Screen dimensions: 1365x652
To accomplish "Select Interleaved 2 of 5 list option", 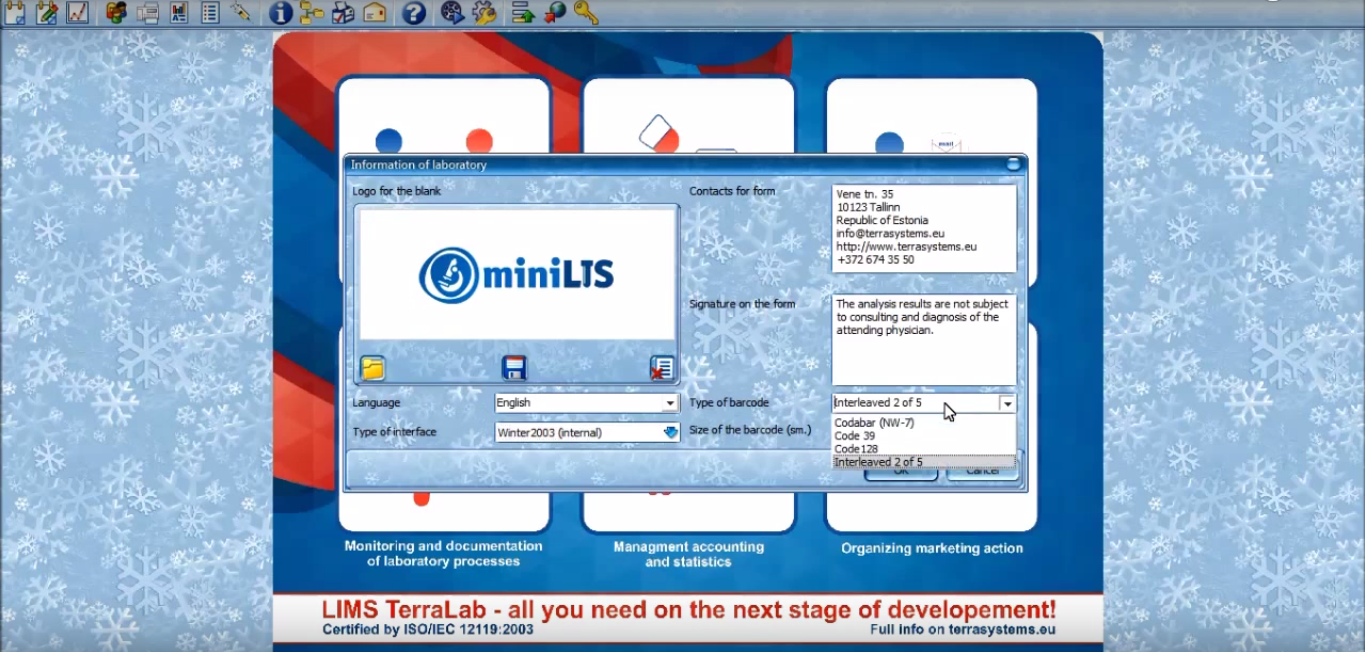I will (x=924, y=462).
